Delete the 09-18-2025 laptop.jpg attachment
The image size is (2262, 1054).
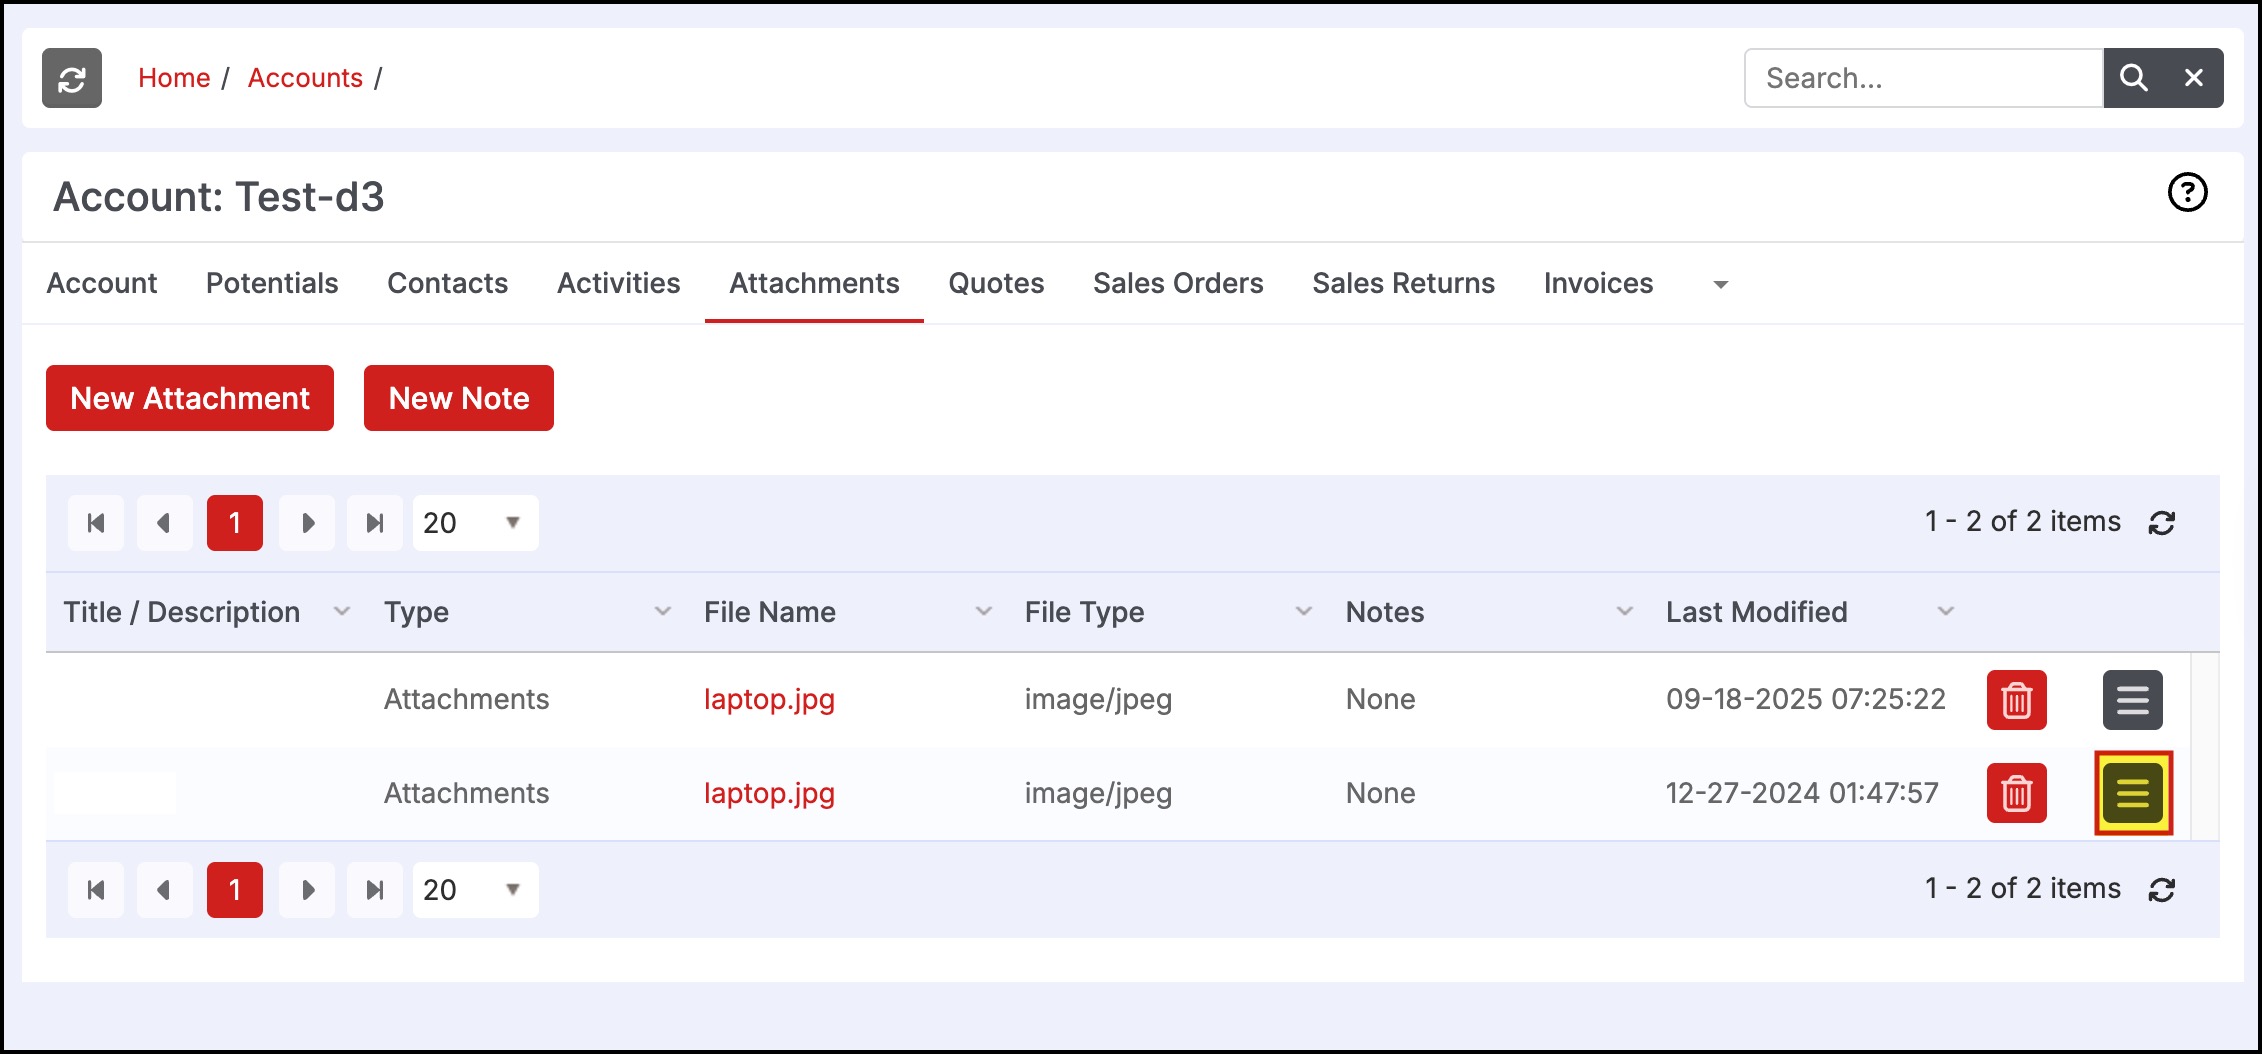pyautogui.click(x=2016, y=700)
